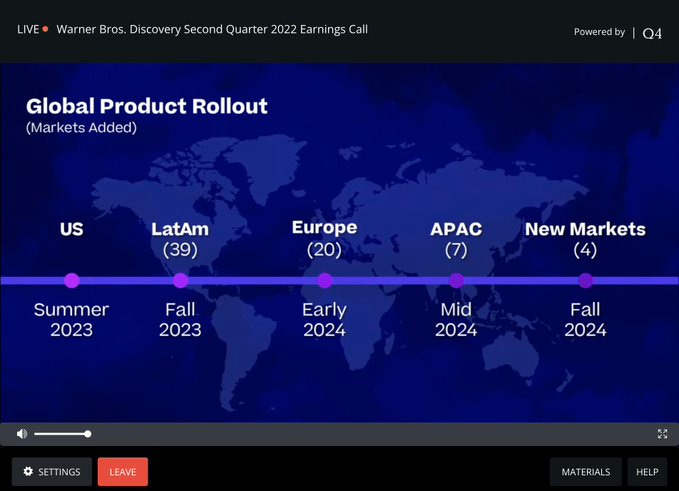Click the 'Fall 2024' date label

585,320
